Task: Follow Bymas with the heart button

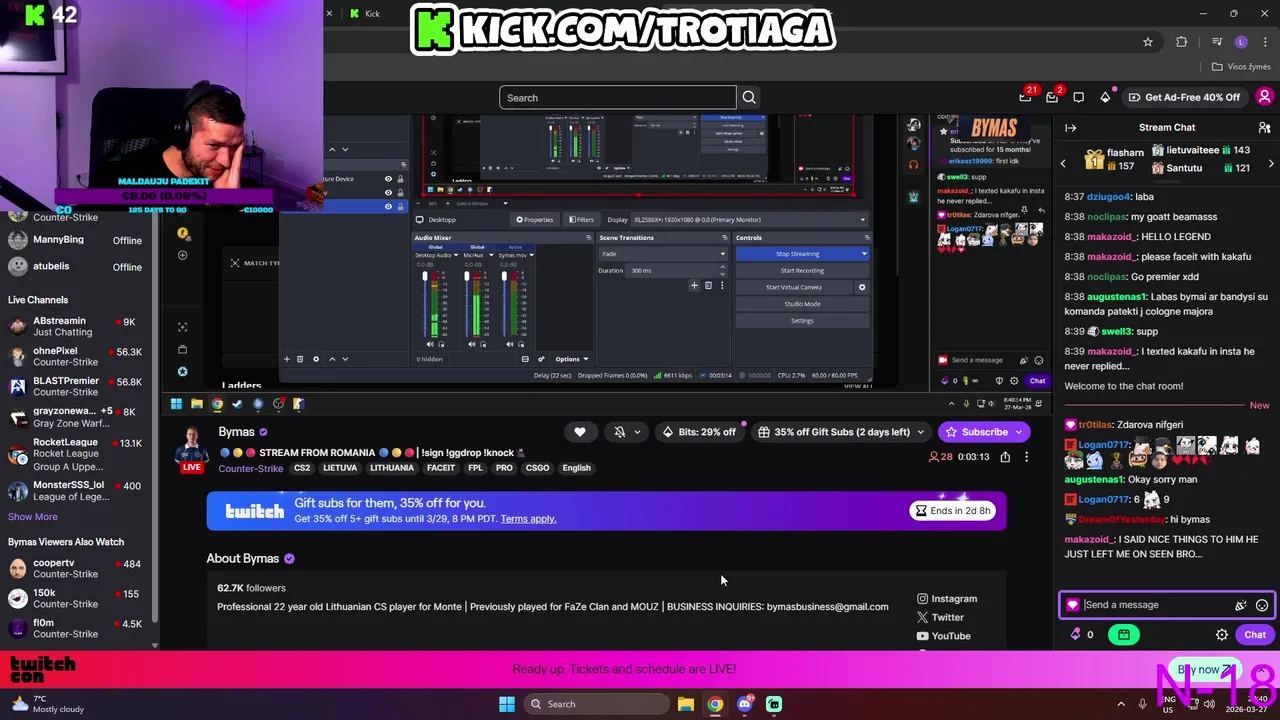Action: [x=580, y=432]
